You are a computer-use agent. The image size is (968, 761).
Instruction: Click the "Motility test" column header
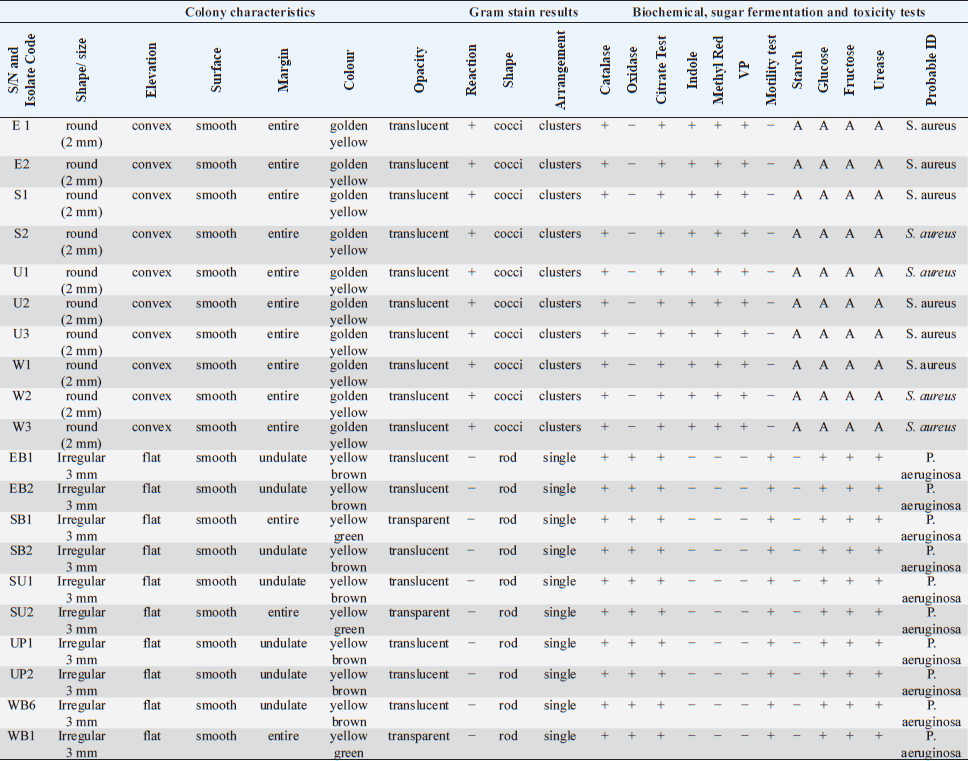pos(770,70)
